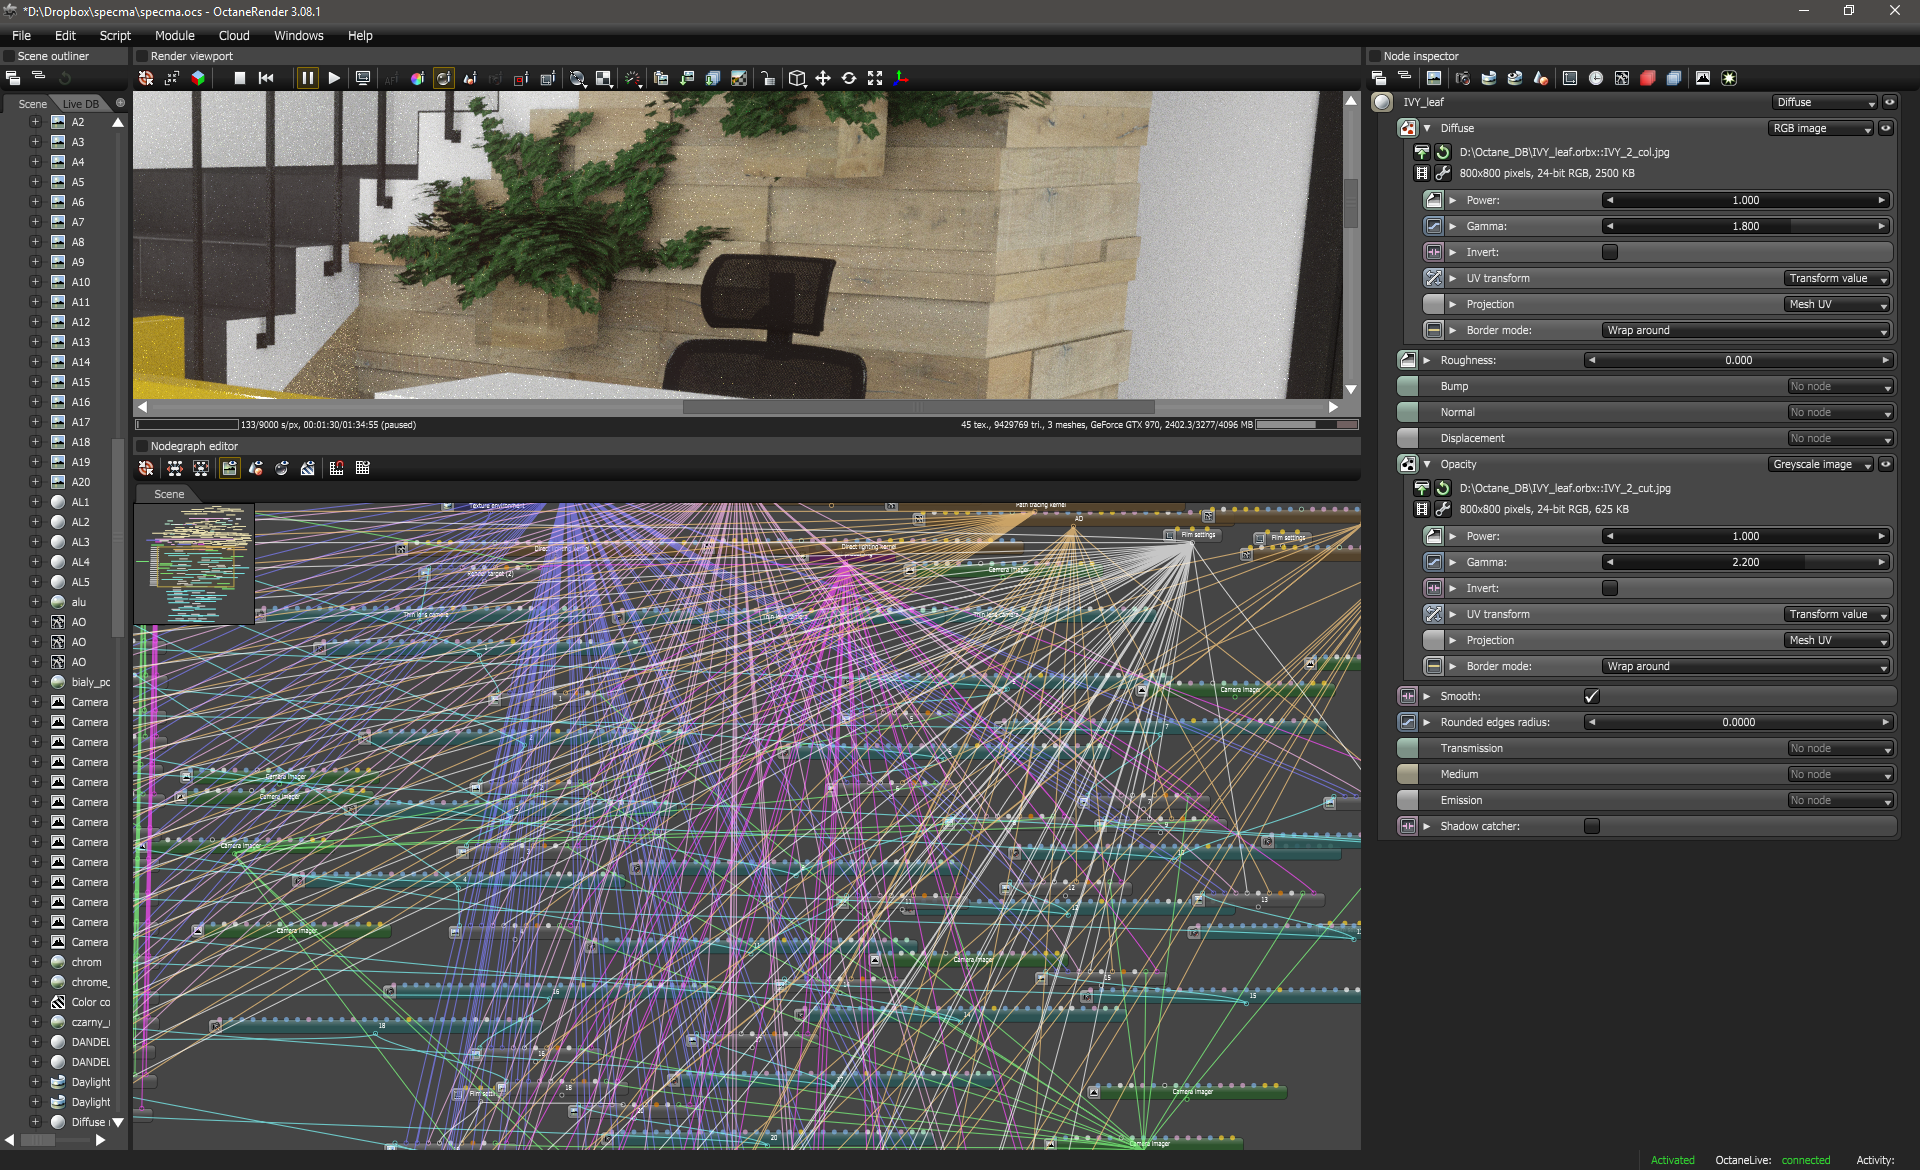Click the Emission No node button
This screenshot has height=1170, width=1920.
click(1840, 800)
